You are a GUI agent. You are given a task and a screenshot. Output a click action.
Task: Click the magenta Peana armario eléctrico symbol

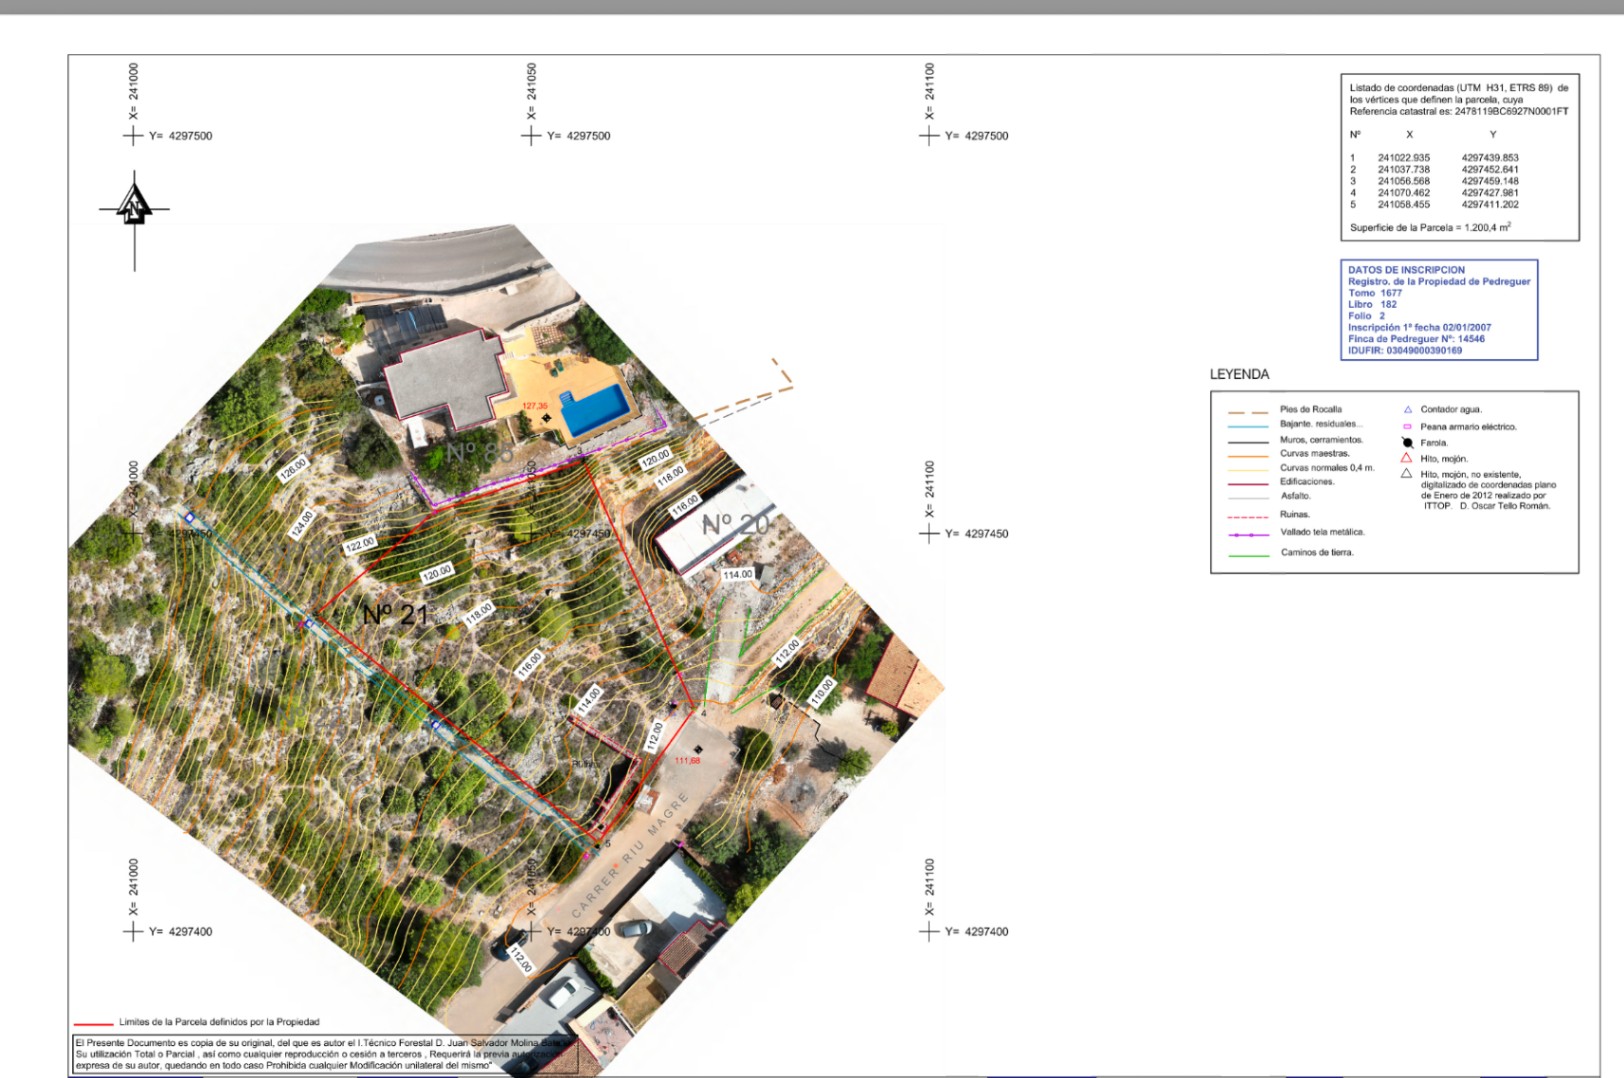1407,427
